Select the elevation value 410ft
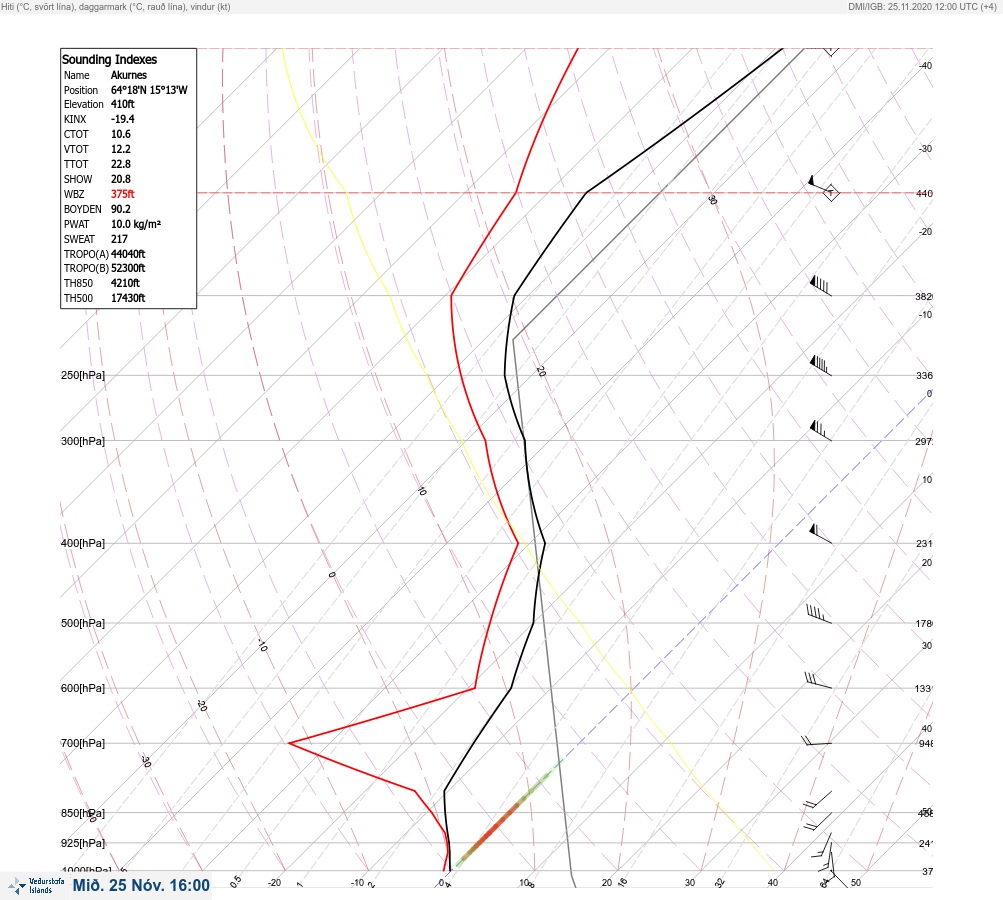 pyautogui.click(x=123, y=104)
